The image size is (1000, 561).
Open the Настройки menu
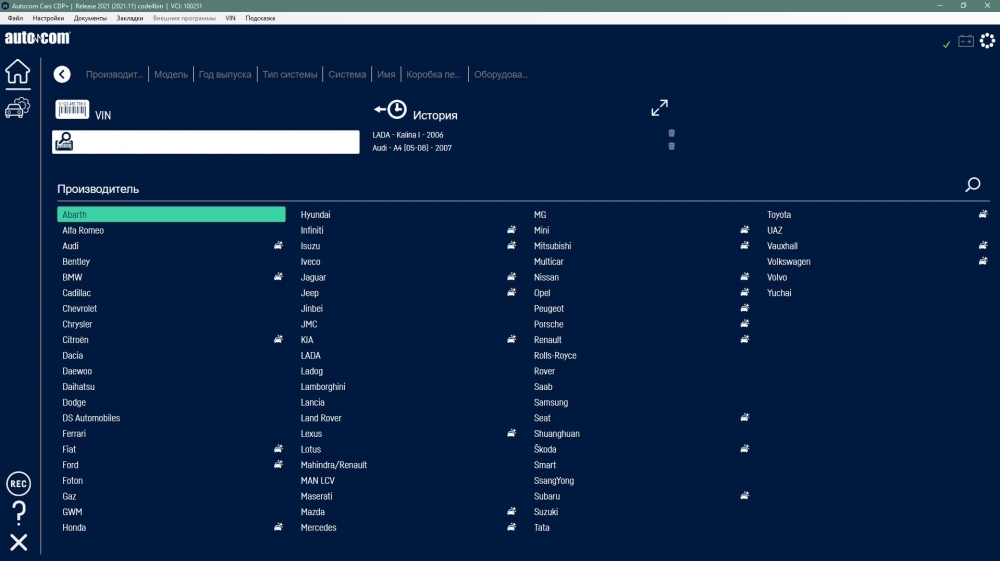pyautogui.click(x=48, y=18)
